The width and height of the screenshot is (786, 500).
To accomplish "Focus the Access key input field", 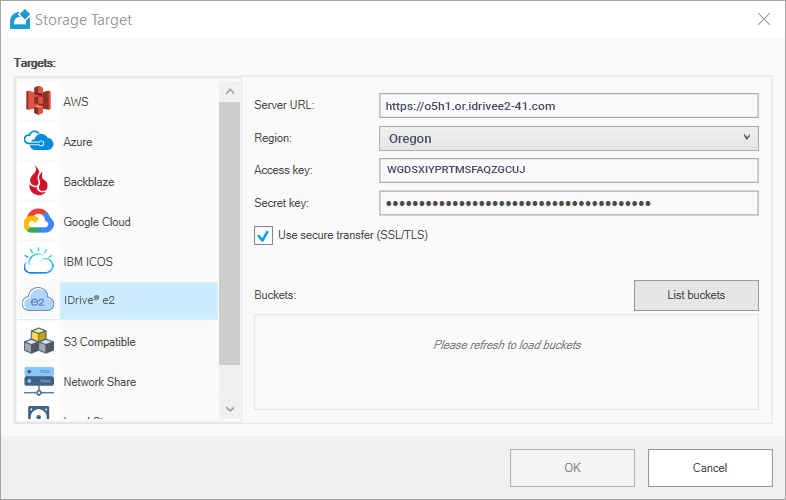I will [568, 170].
